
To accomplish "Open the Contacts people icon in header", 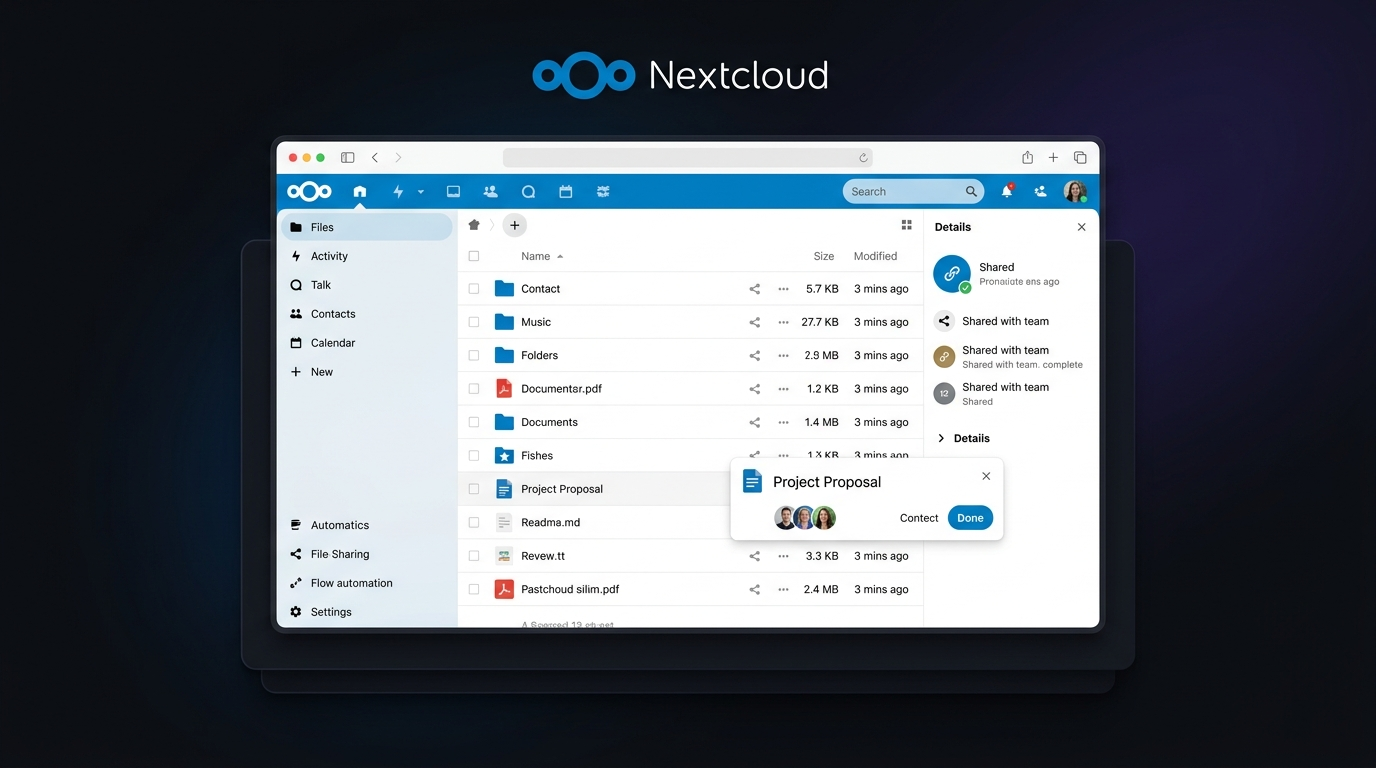I will coord(490,191).
